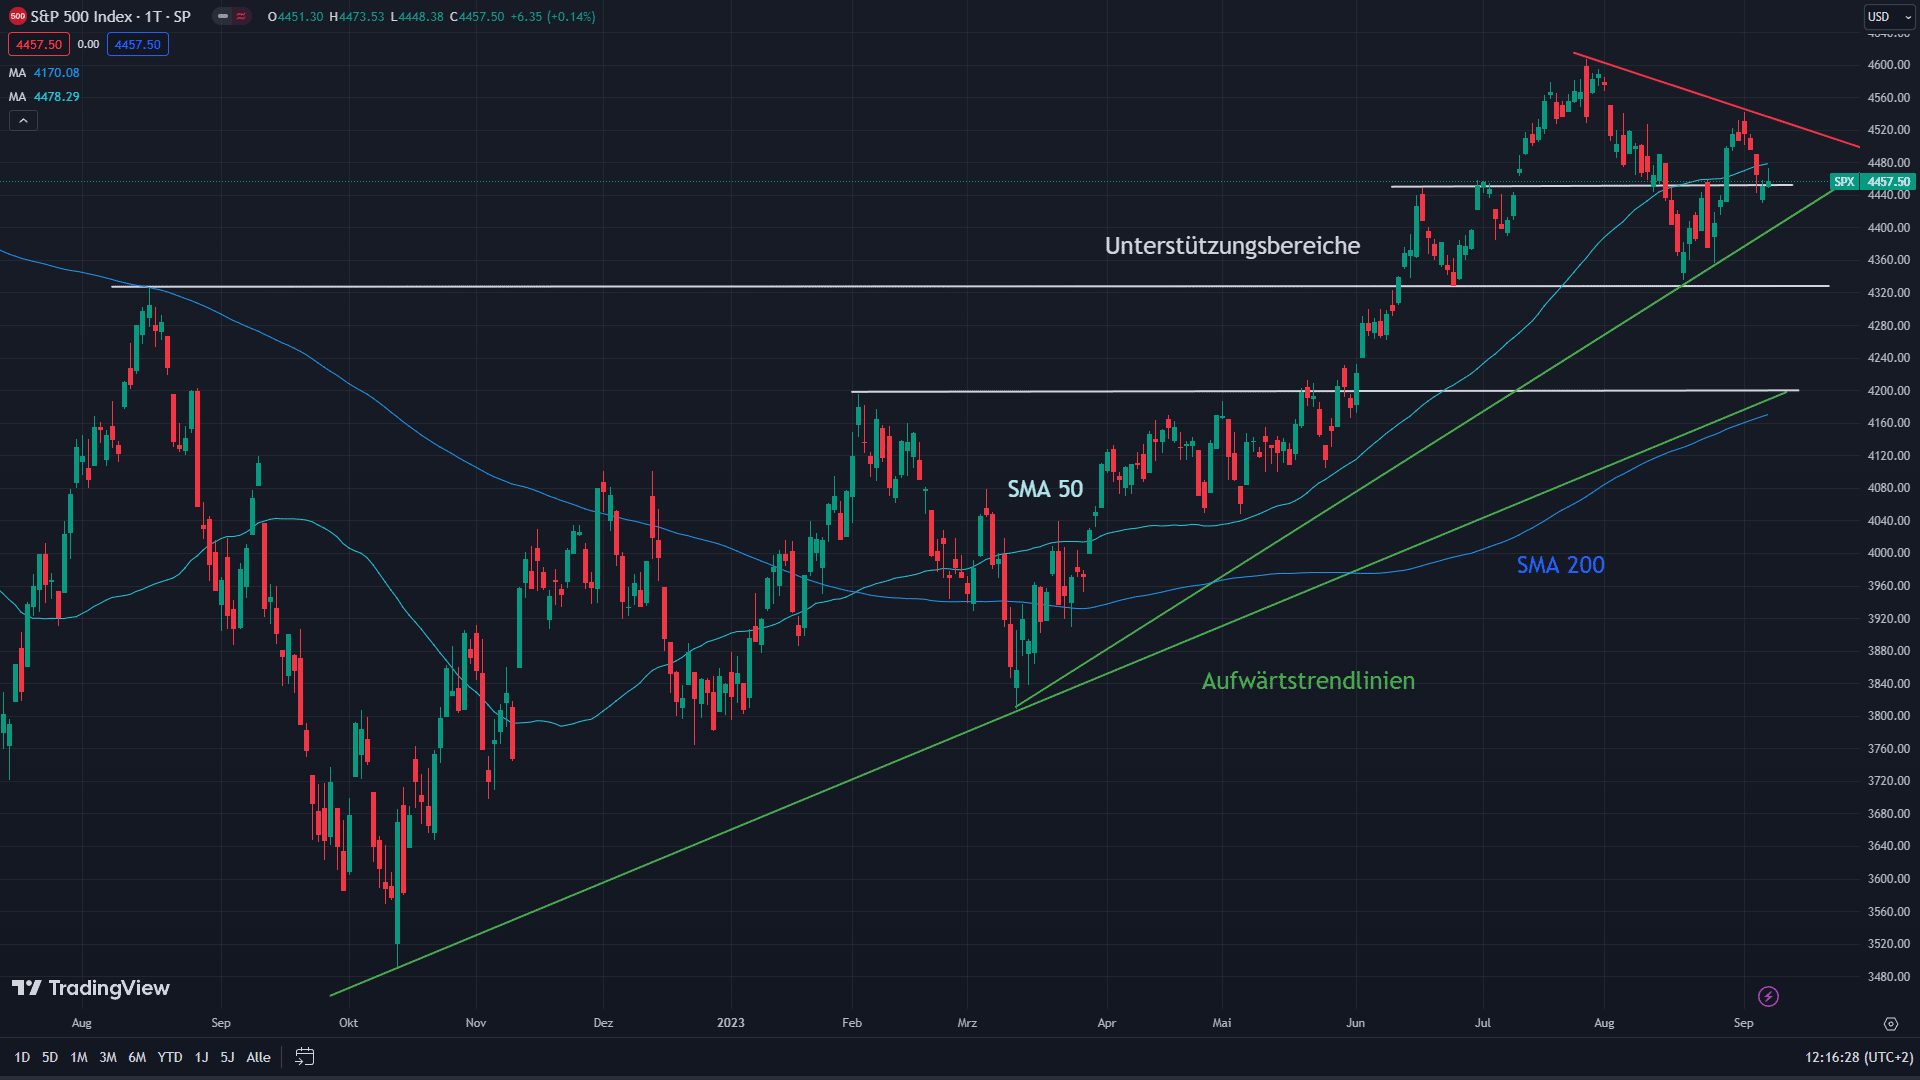Select the Unterstützungsbereiche text annotation
The height and width of the screenshot is (1080, 1920).
pyautogui.click(x=1232, y=246)
